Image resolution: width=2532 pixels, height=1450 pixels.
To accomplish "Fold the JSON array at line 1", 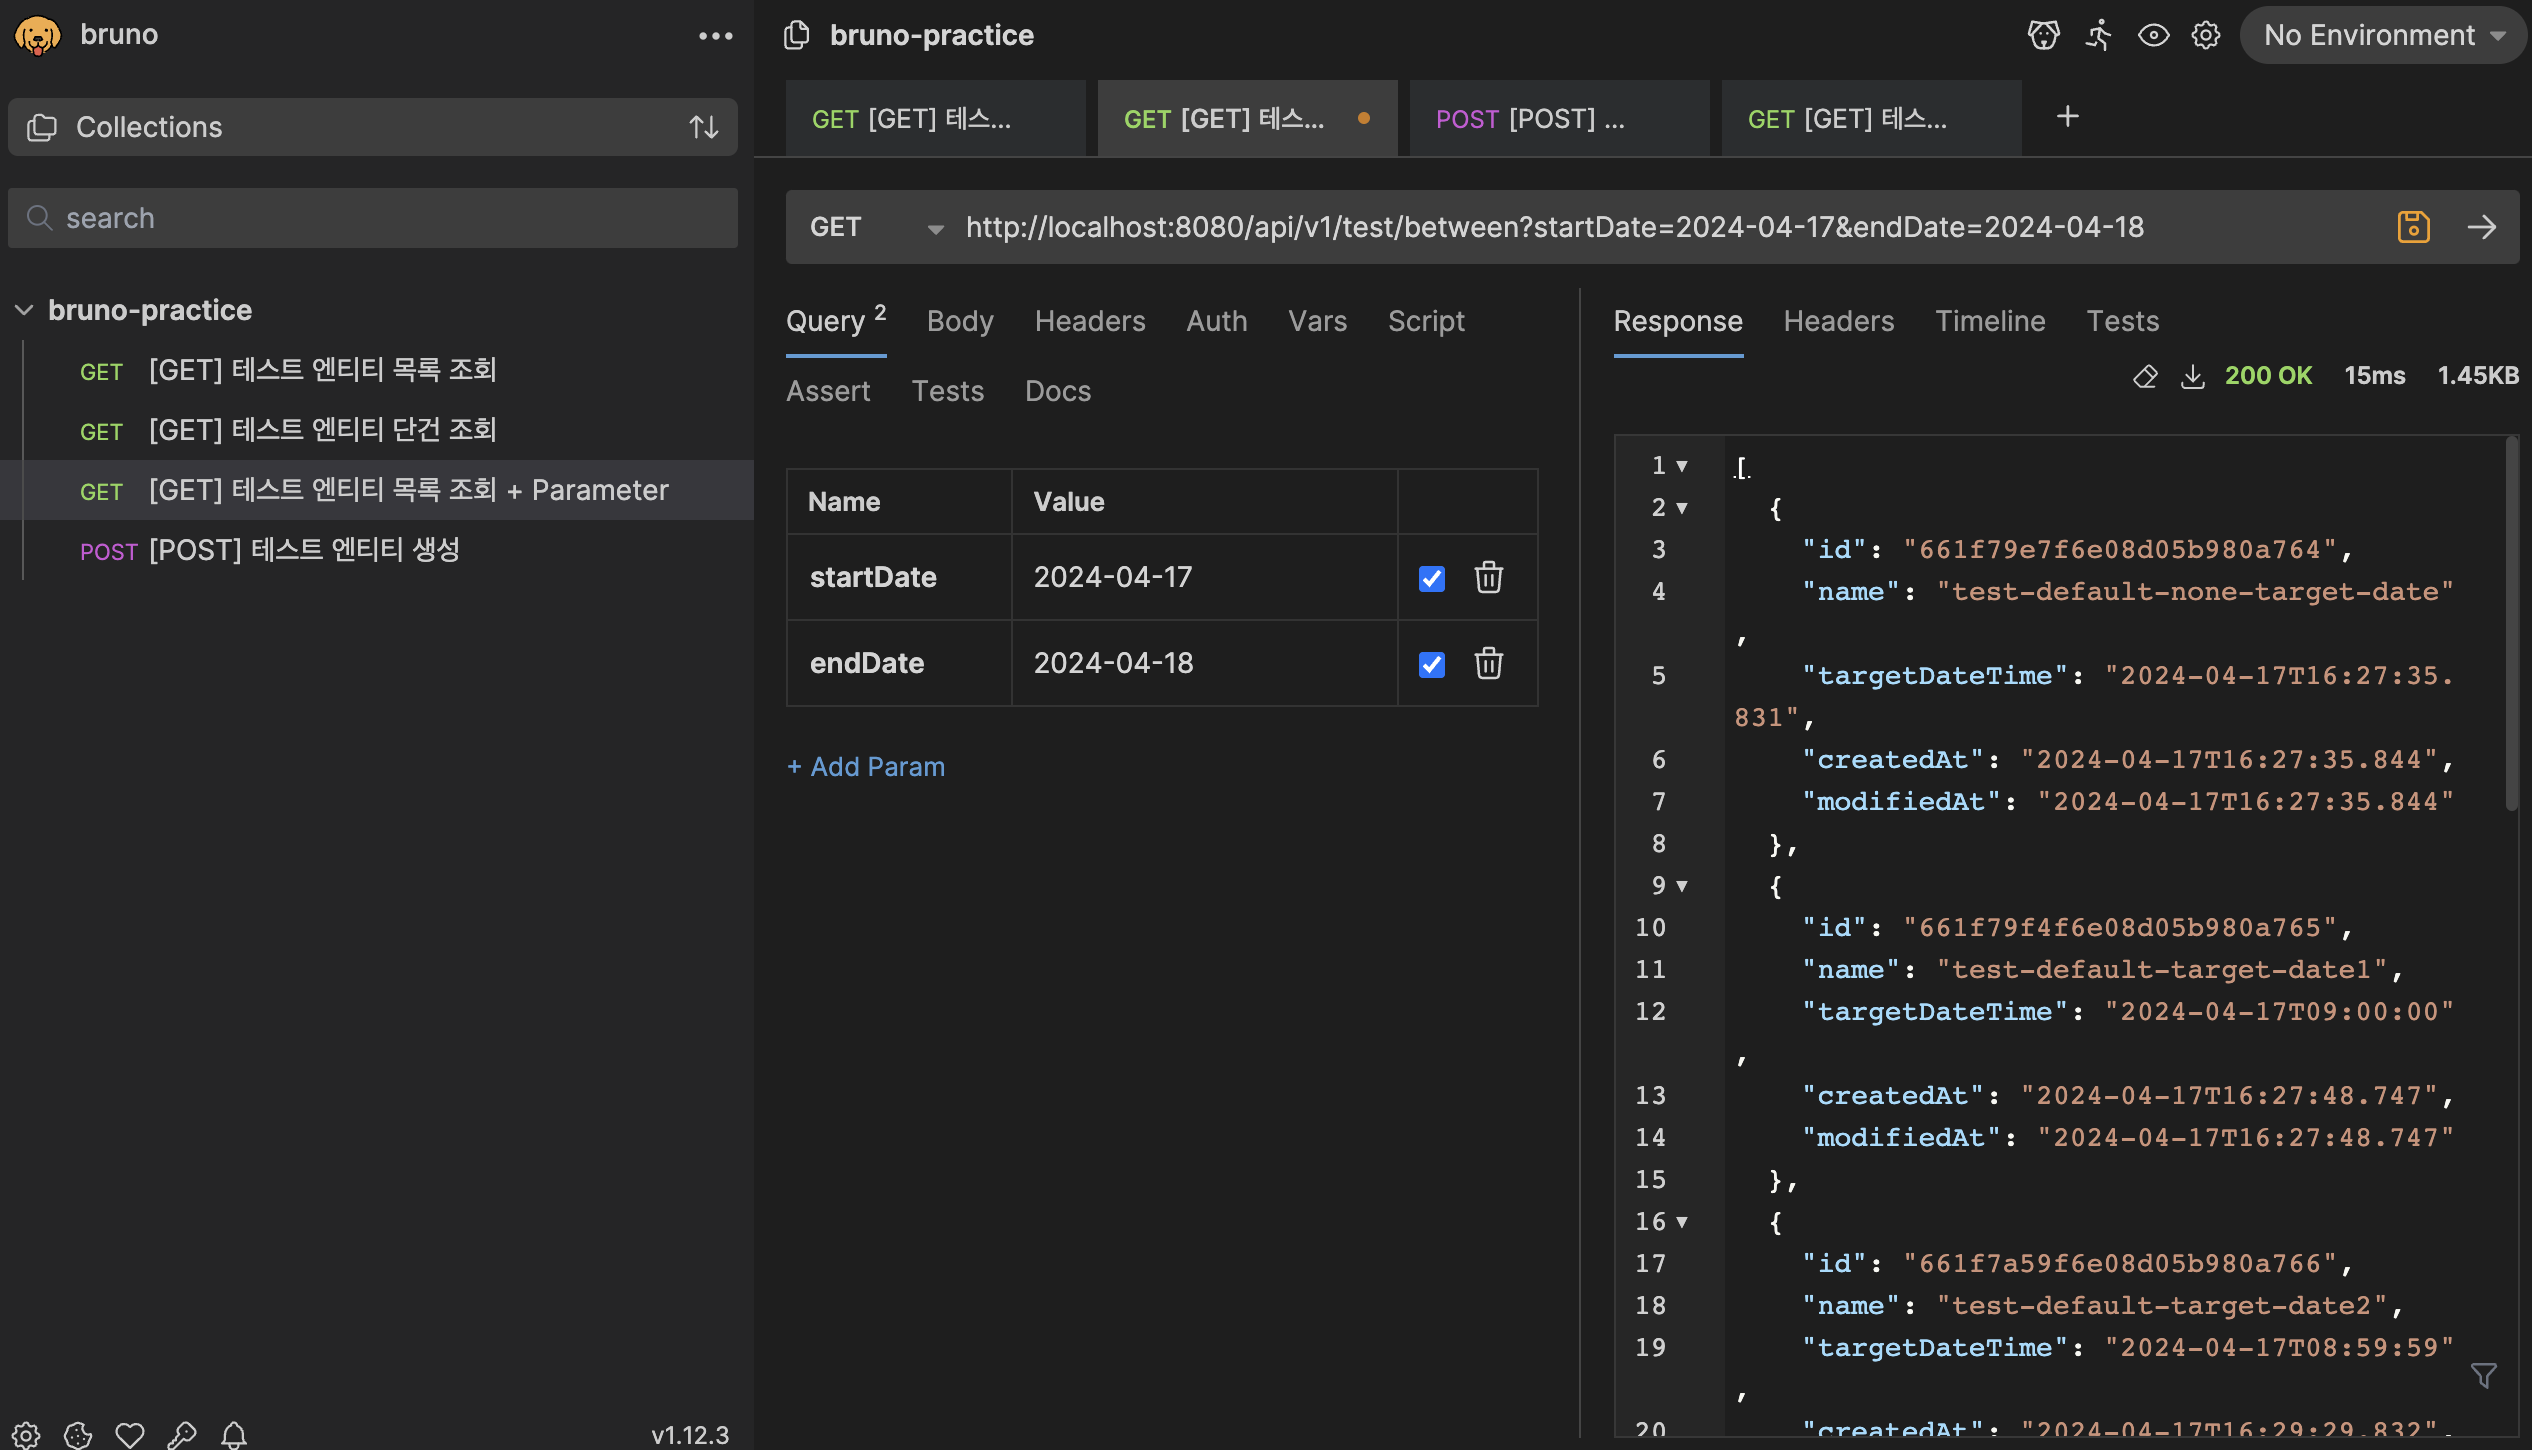I will click(1682, 466).
